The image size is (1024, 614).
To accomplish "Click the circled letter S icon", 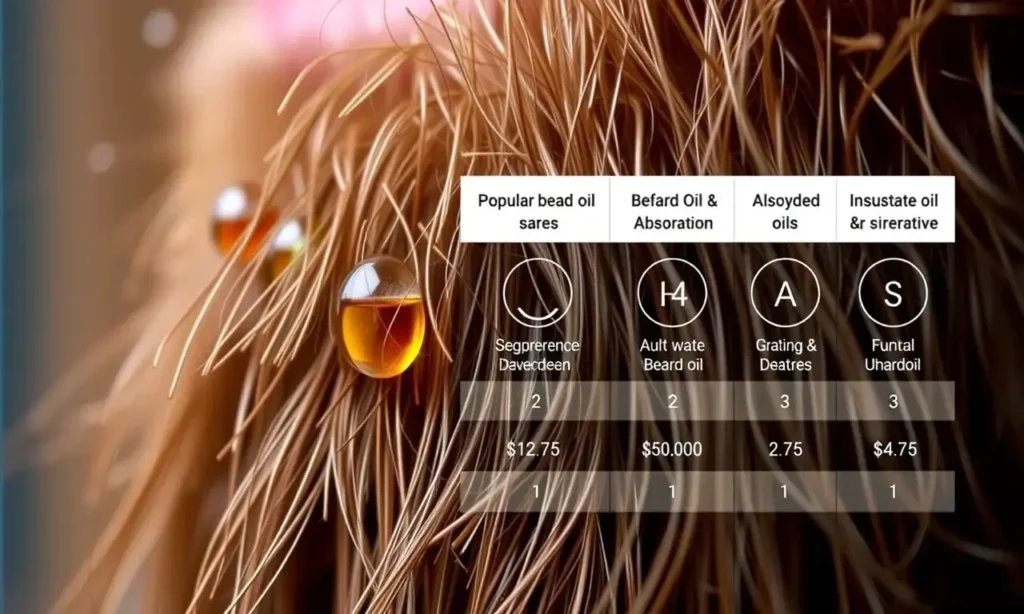I will point(893,293).
